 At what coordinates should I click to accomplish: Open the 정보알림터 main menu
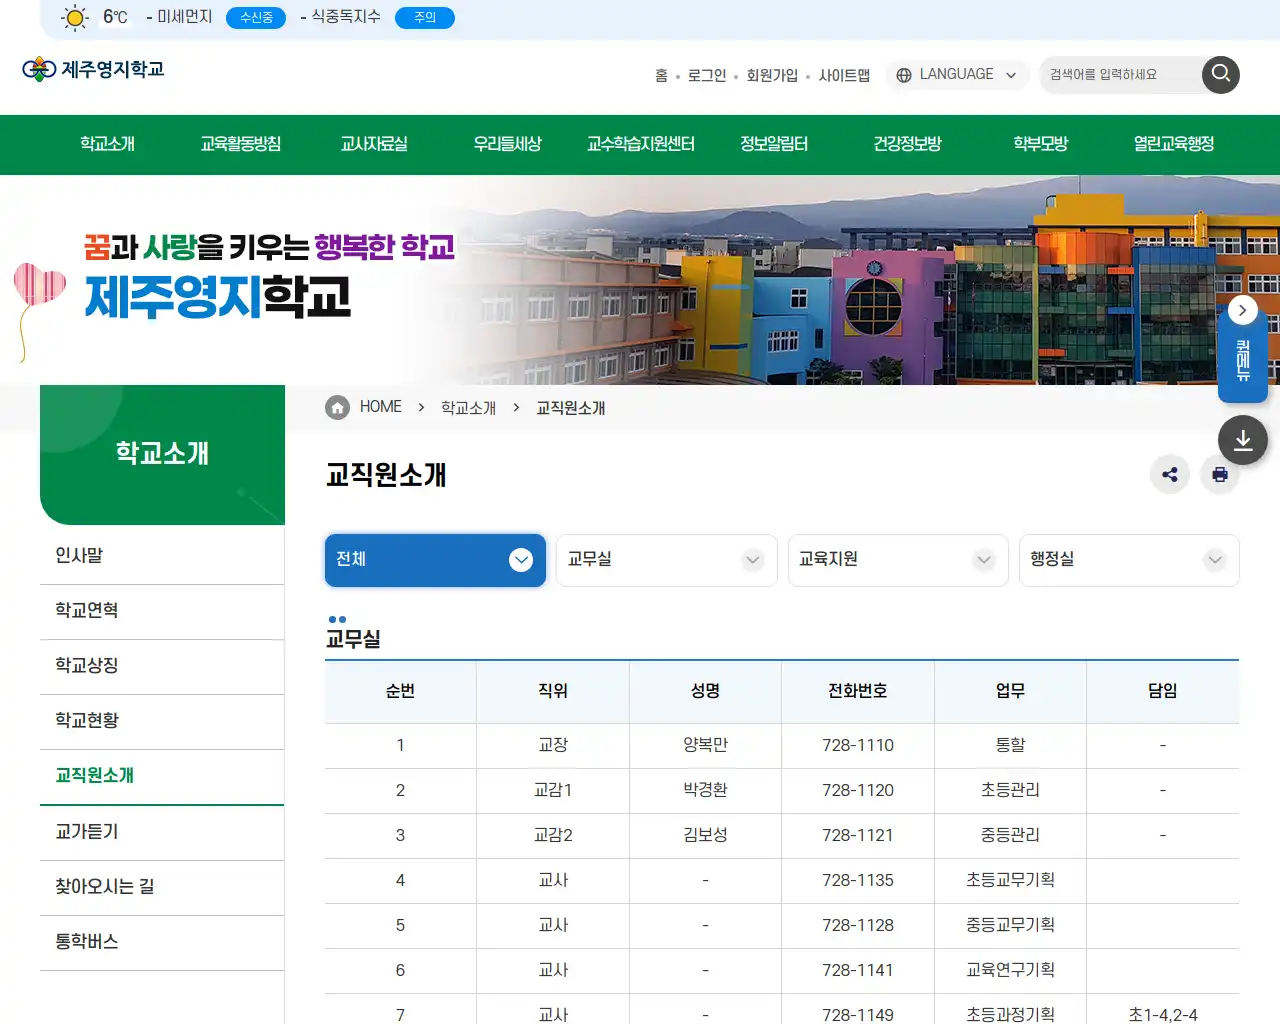click(x=774, y=144)
